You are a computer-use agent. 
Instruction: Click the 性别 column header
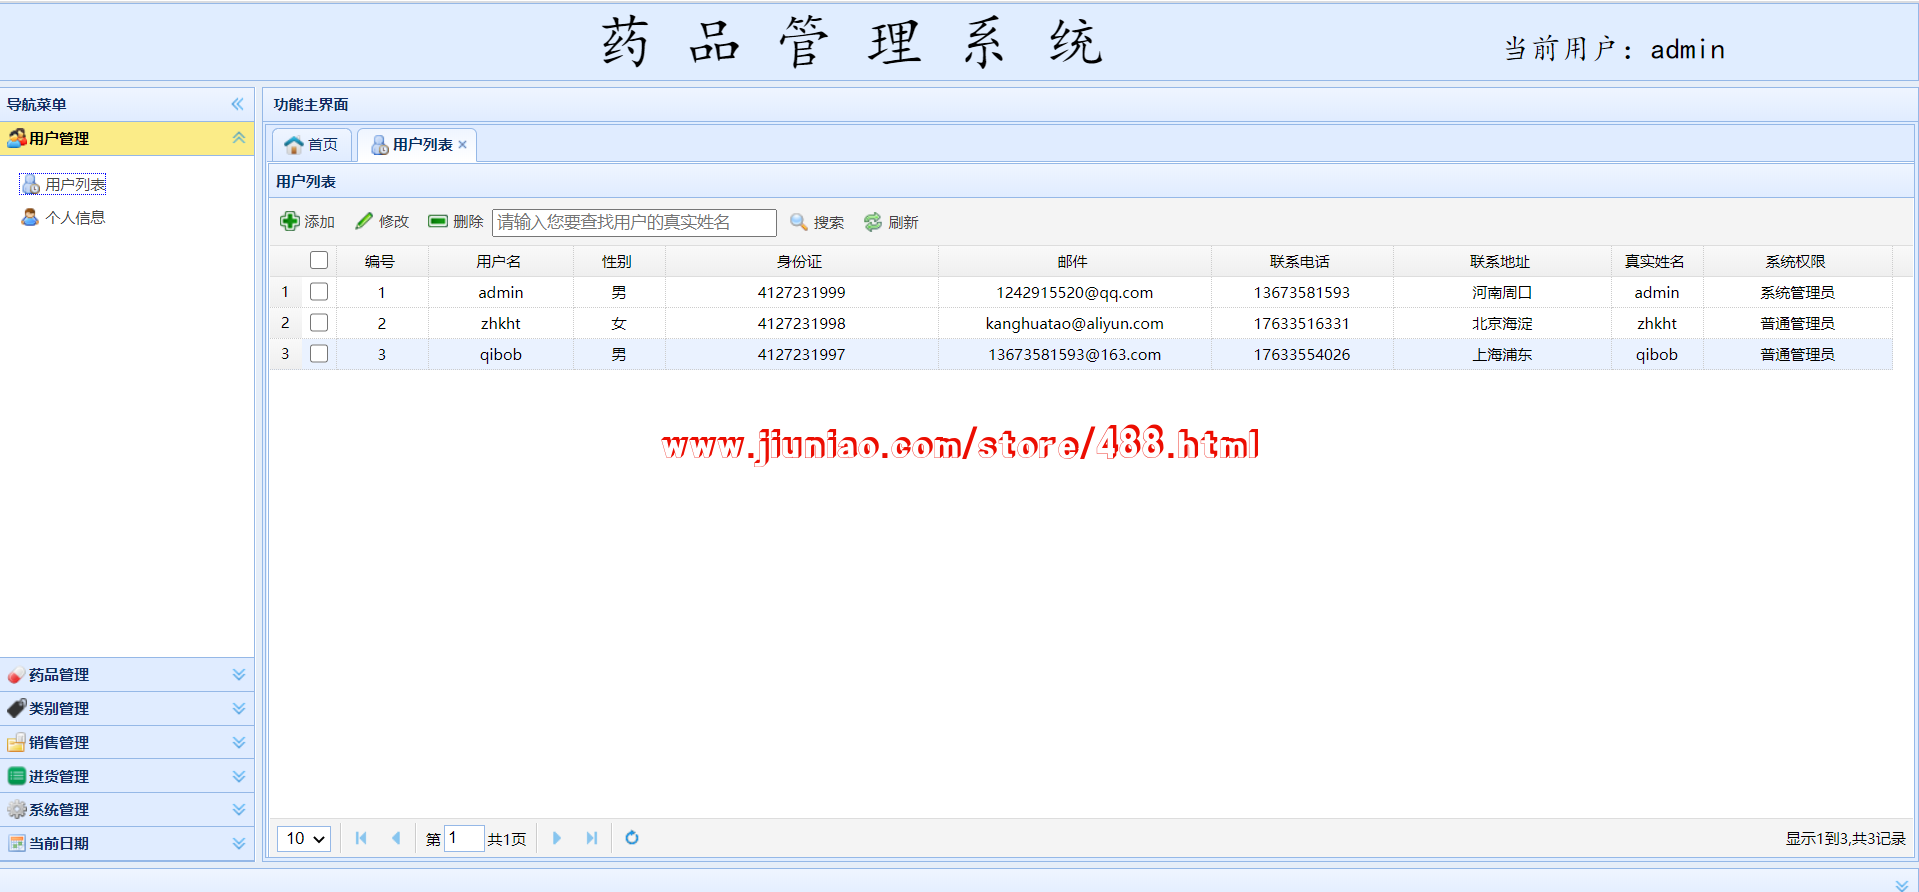click(x=617, y=261)
